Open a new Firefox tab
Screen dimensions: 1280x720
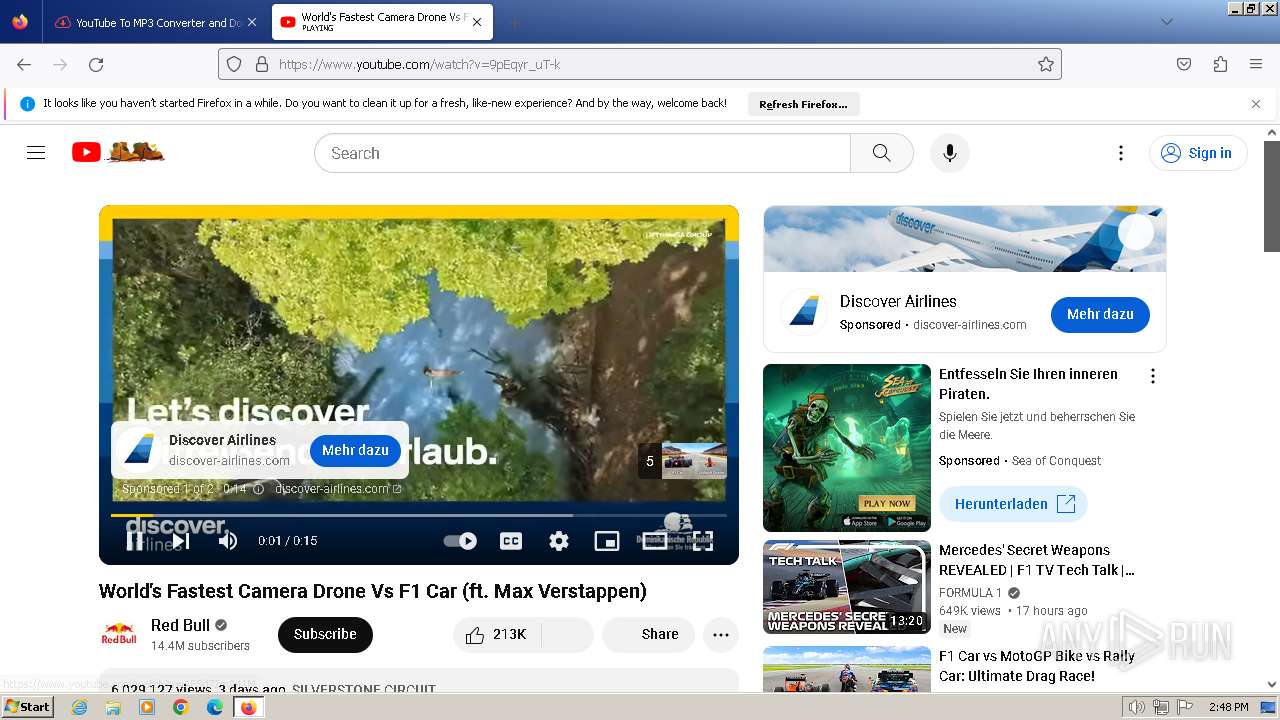(x=514, y=22)
